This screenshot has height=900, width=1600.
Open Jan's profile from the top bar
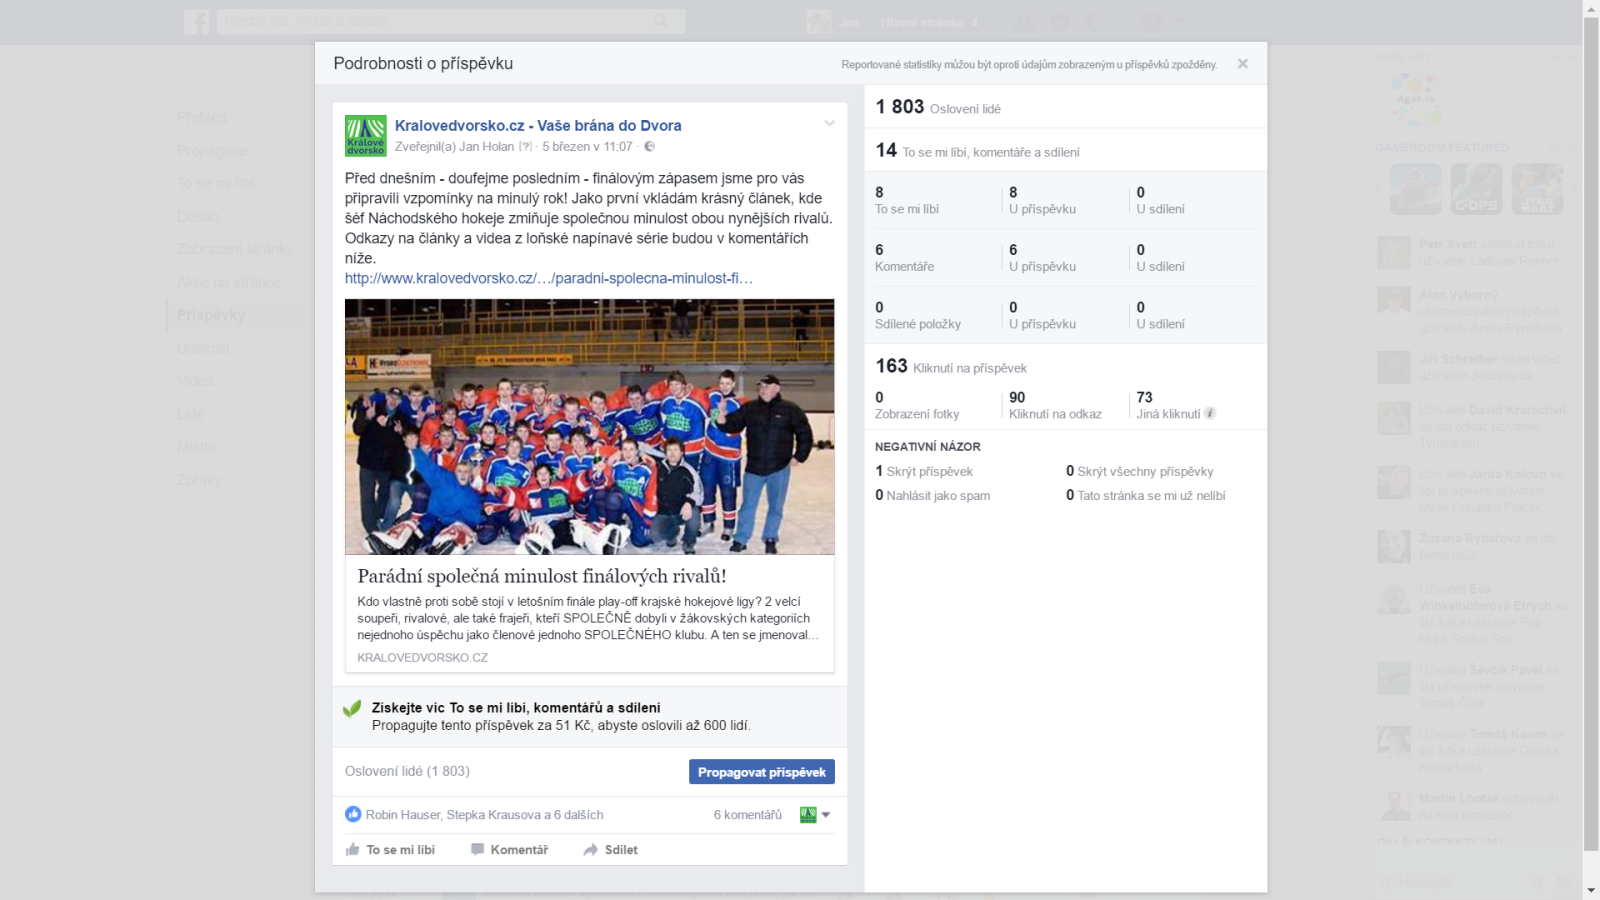coord(833,22)
